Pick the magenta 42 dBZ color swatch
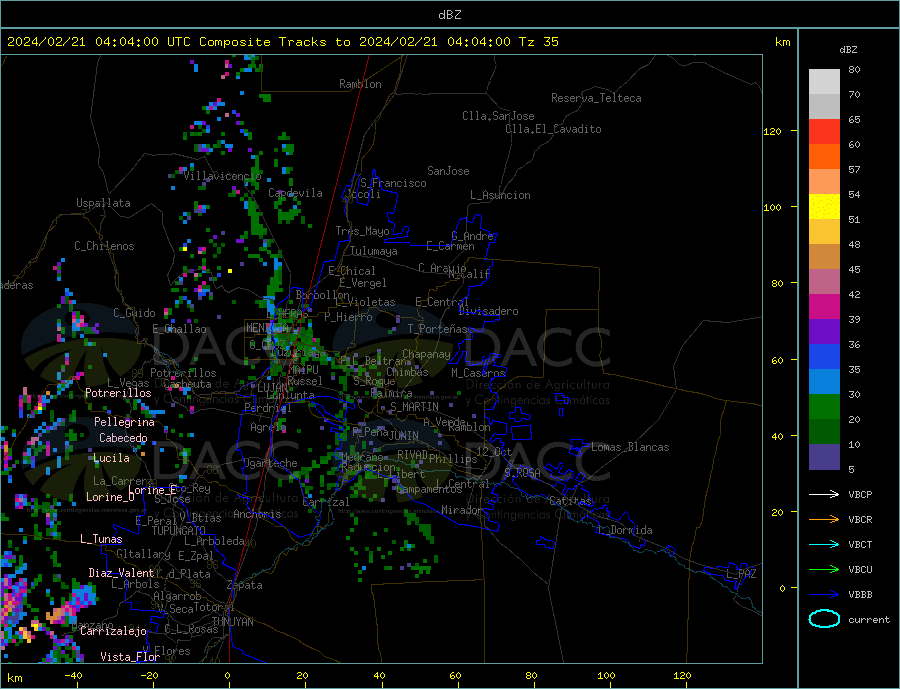 pos(824,307)
